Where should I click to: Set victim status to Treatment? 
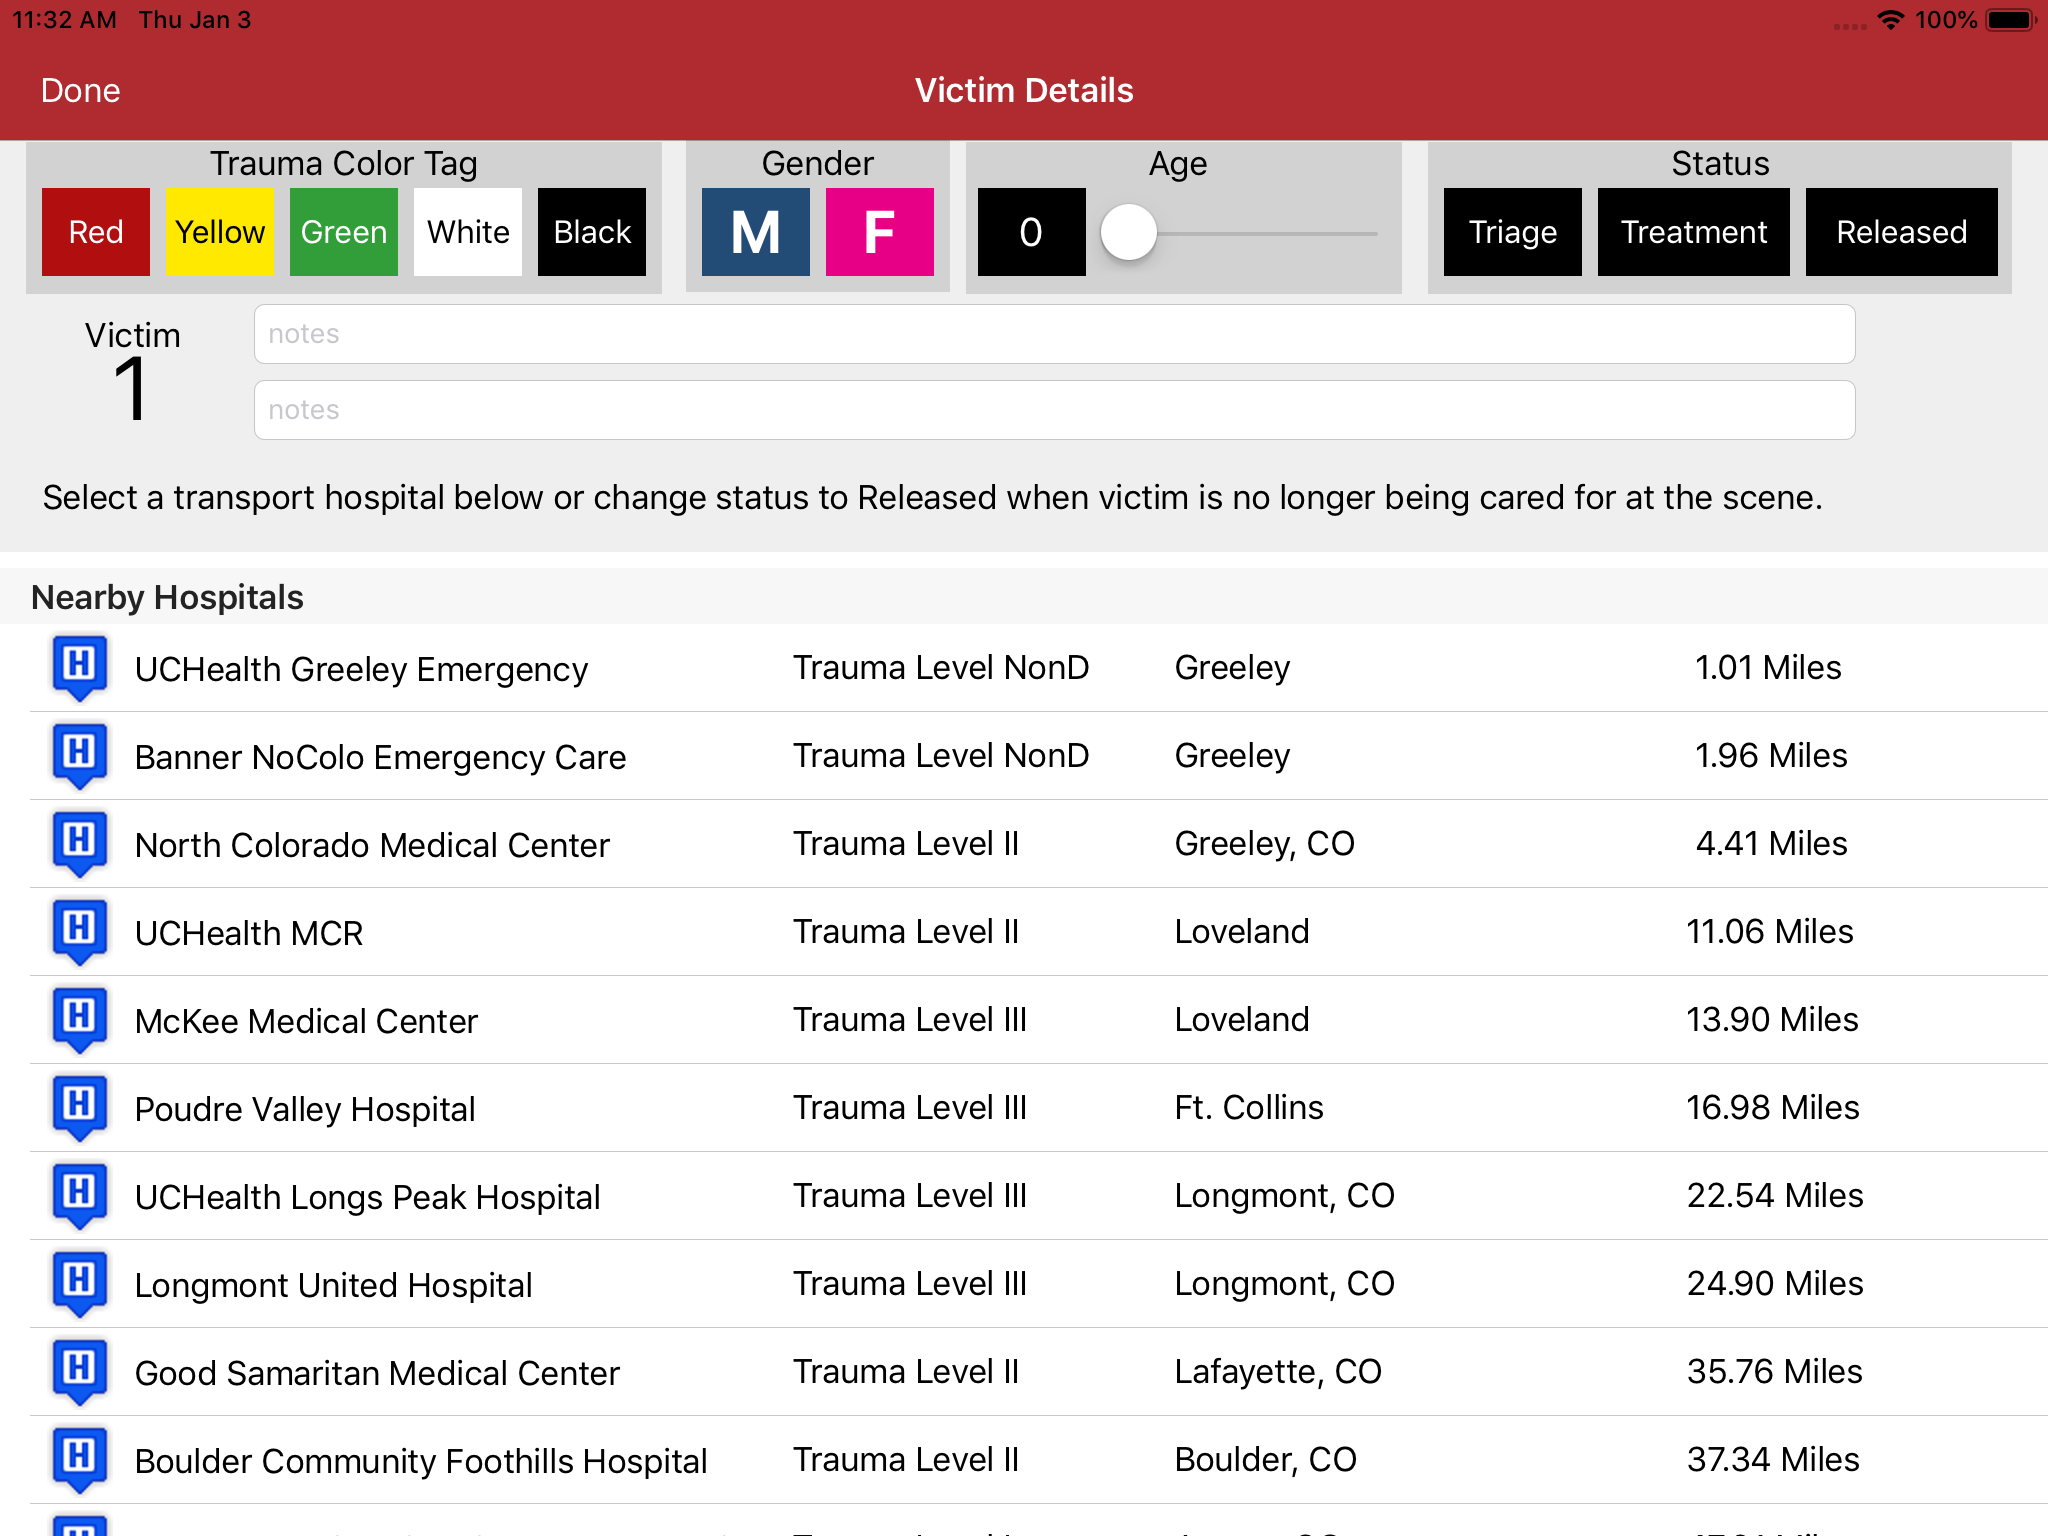click(1693, 232)
